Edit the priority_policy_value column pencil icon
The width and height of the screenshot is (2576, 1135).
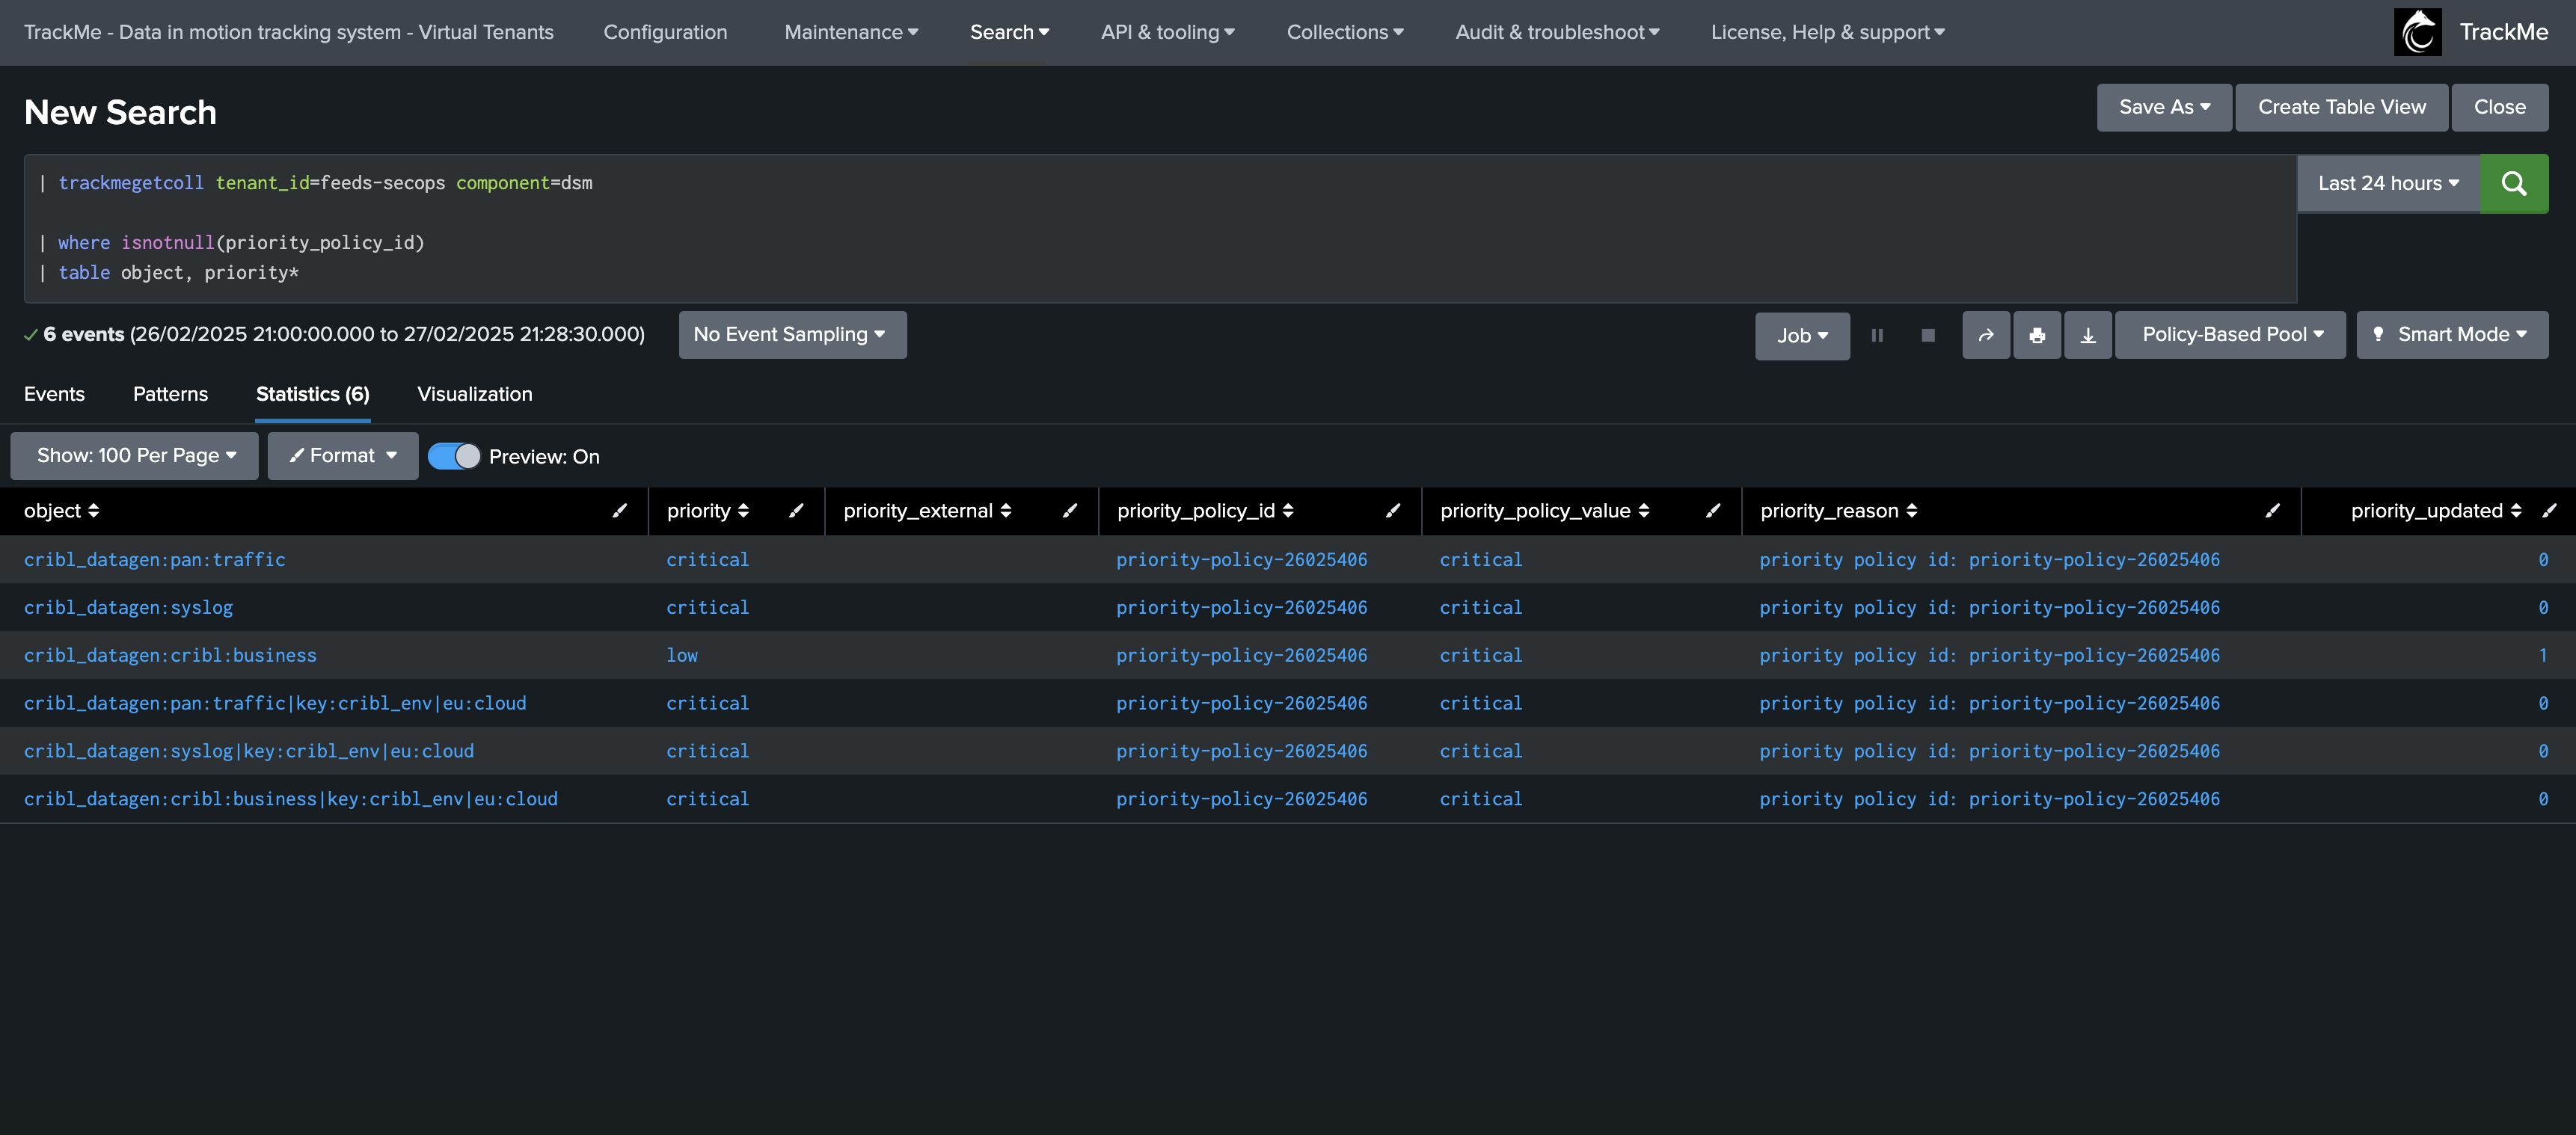pos(1713,511)
